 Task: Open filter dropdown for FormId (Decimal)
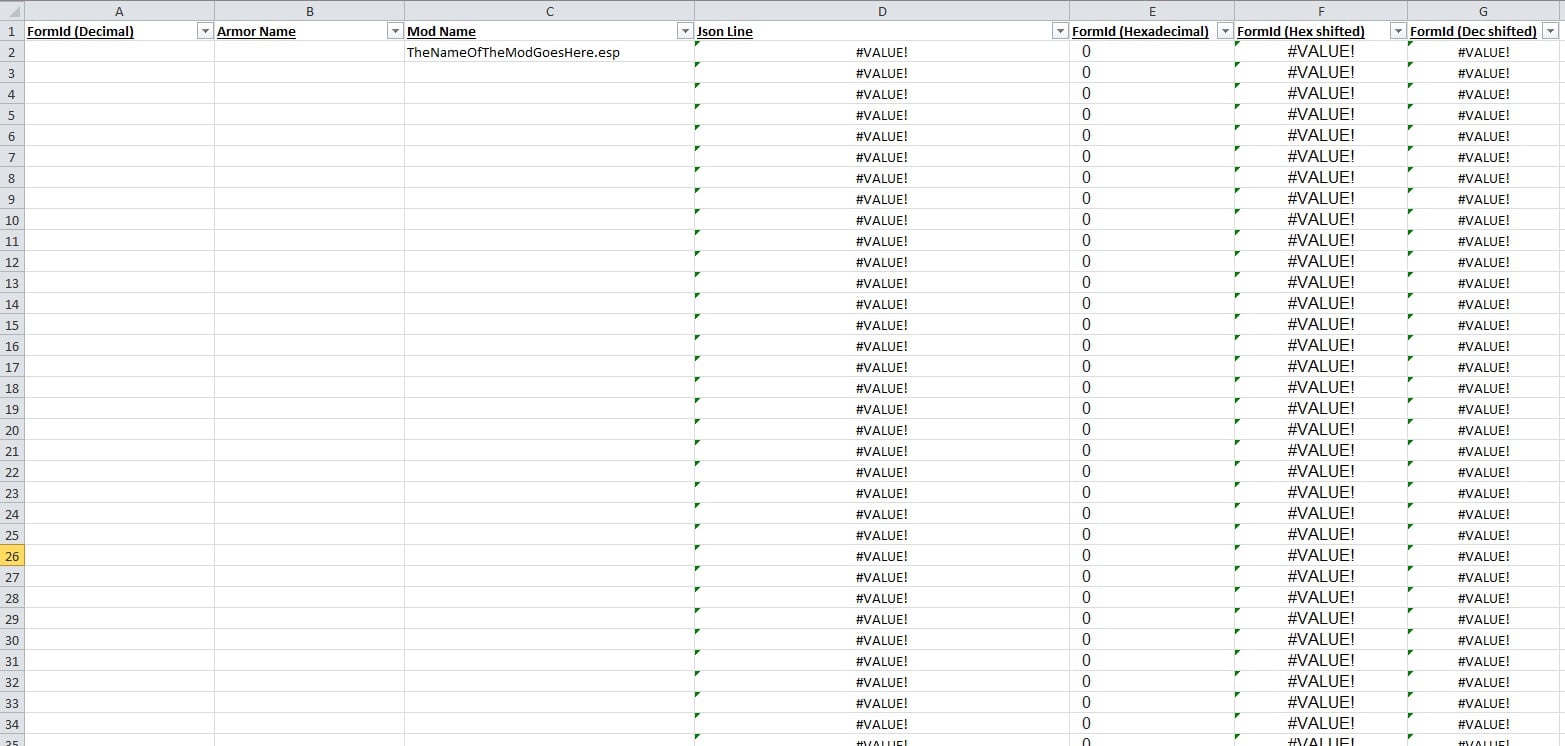click(205, 31)
